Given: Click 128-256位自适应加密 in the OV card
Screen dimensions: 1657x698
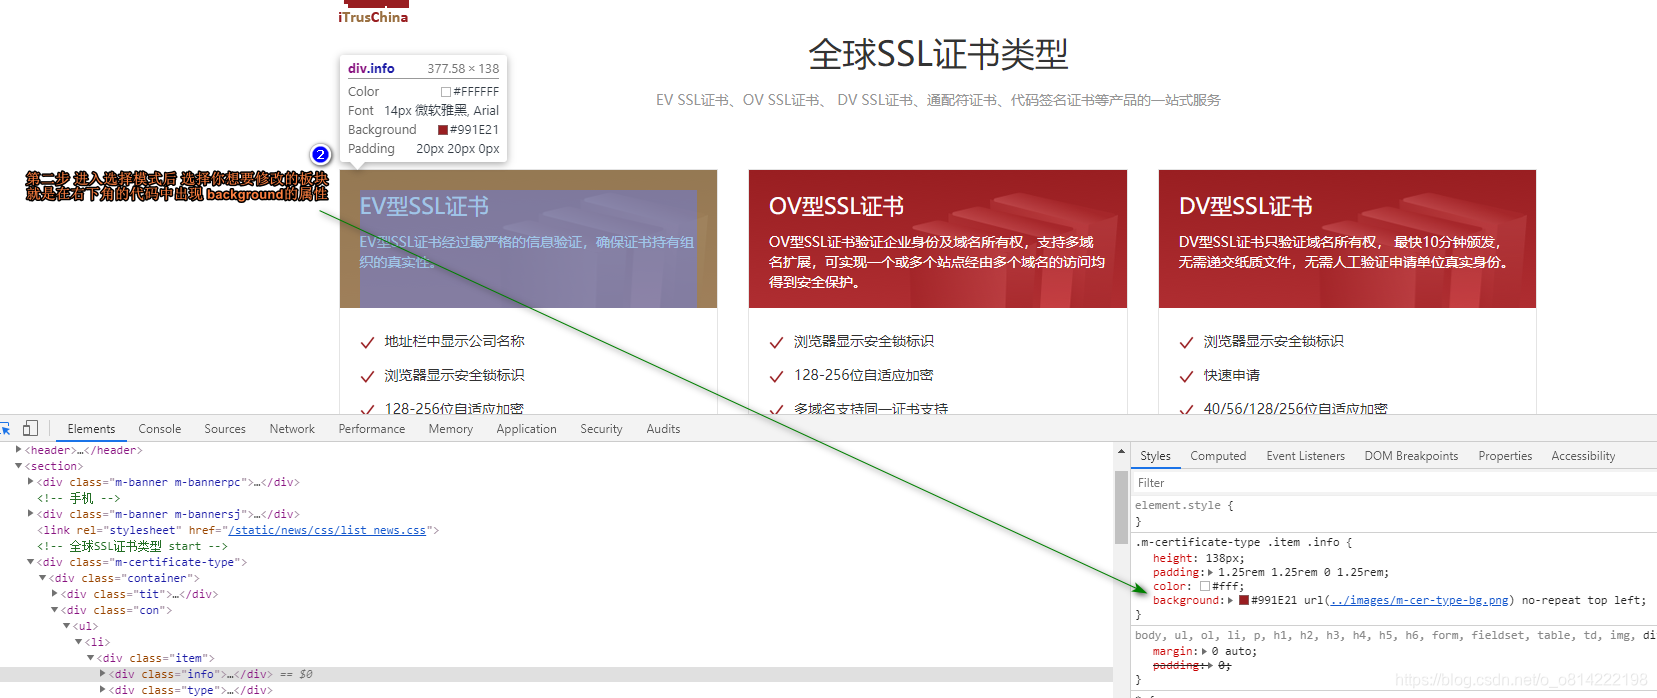Looking at the screenshot, I should 864,375.
